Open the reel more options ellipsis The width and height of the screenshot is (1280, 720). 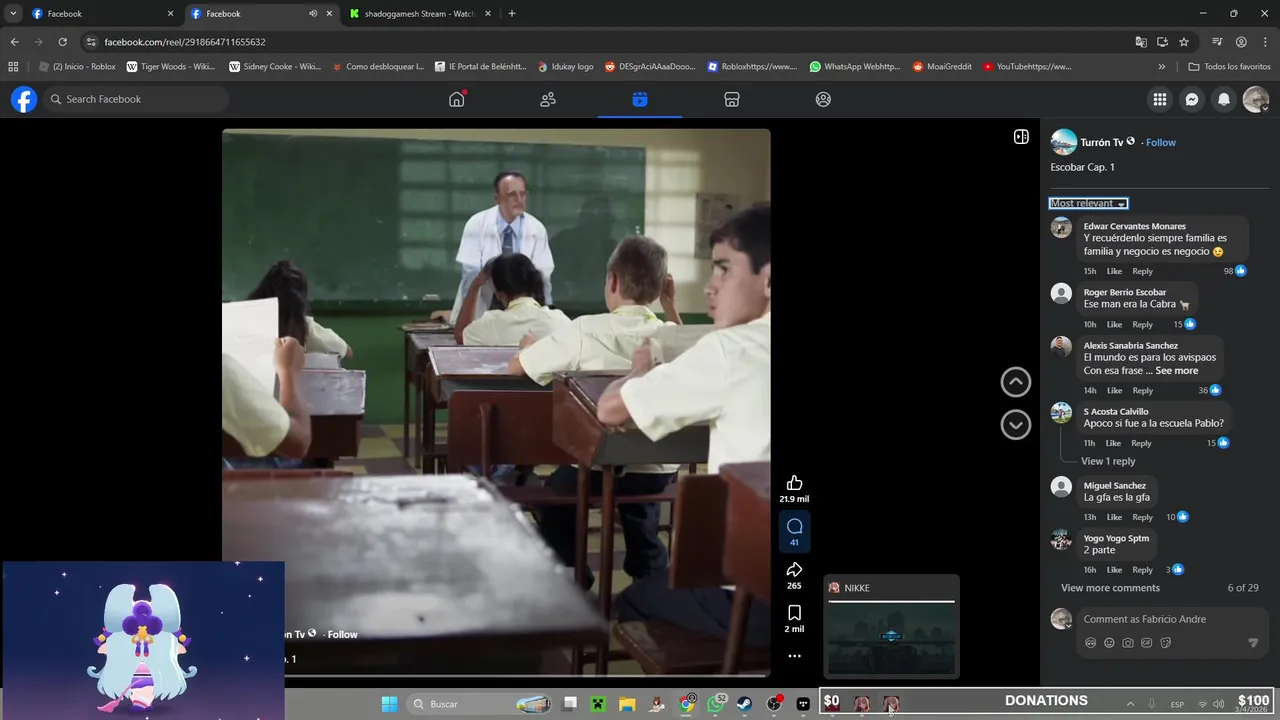(x=794, y=656)
